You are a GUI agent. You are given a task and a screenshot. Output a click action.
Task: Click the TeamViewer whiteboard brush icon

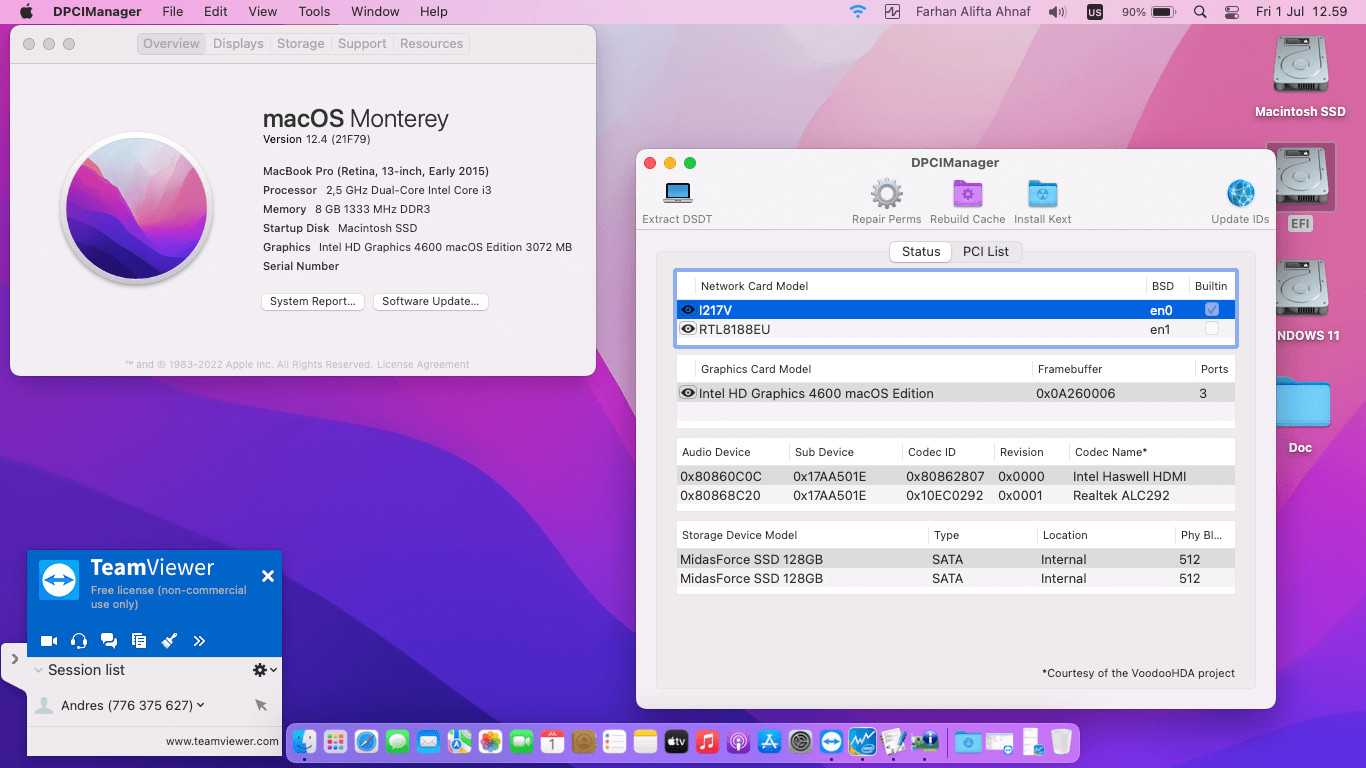[169, 641]
